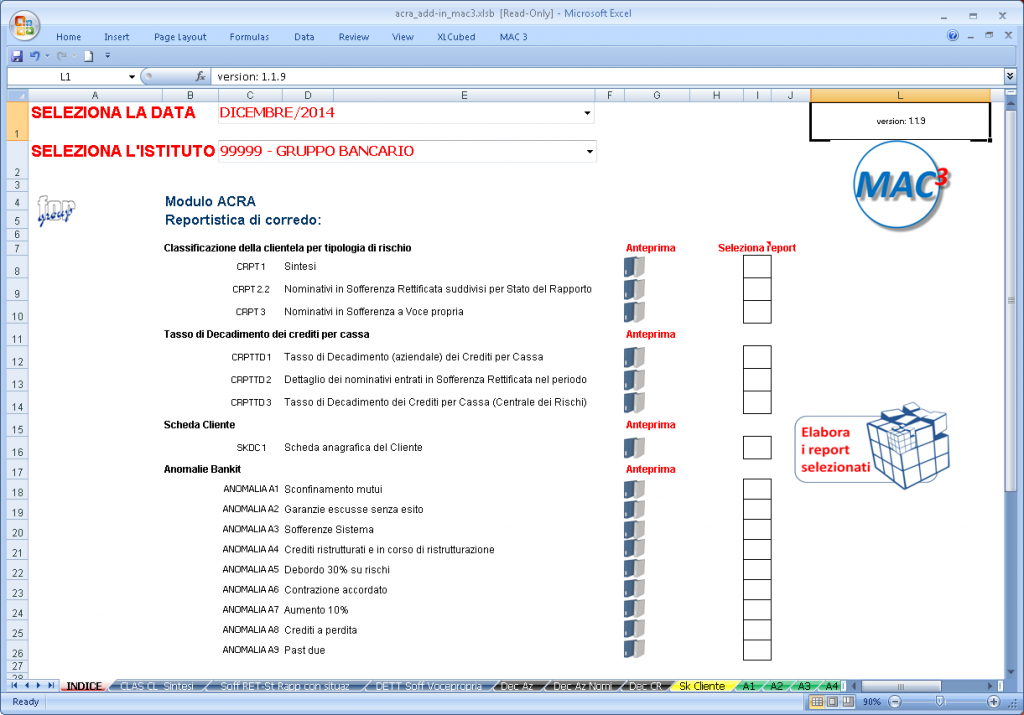Preview Anomalia A8 Crediti a perdita icon

tap(634, 630)
